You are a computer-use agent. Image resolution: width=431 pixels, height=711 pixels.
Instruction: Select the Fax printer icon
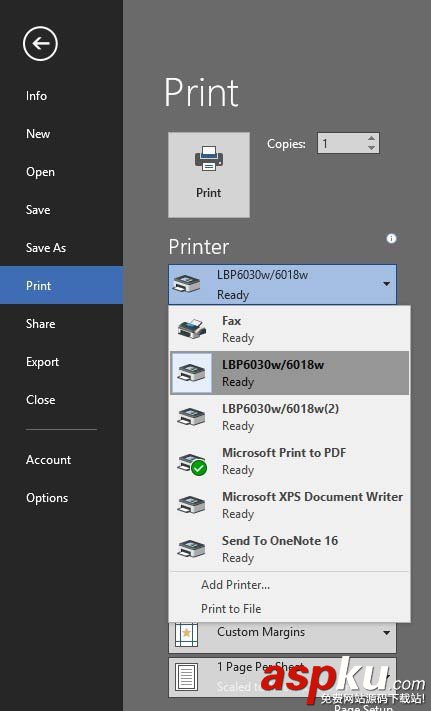tap(192, 329)
